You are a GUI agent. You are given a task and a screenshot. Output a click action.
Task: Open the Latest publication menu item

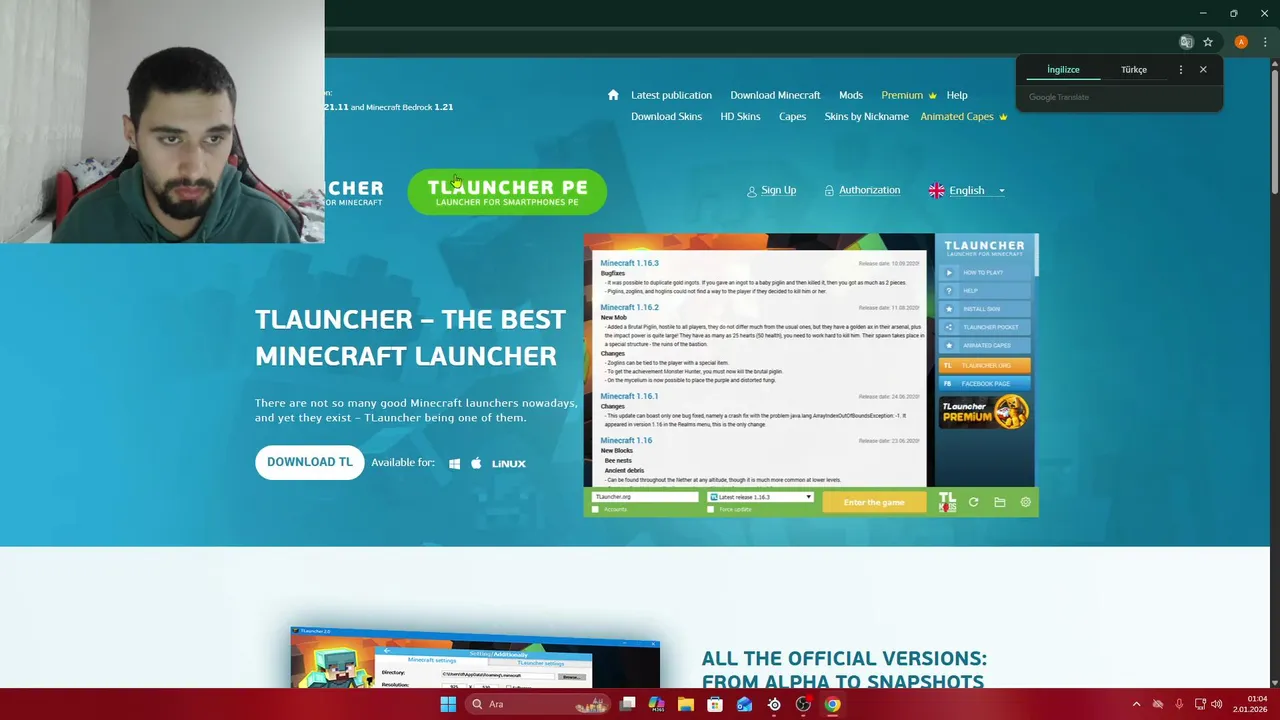pyautogui.click(x=671, y=95)
